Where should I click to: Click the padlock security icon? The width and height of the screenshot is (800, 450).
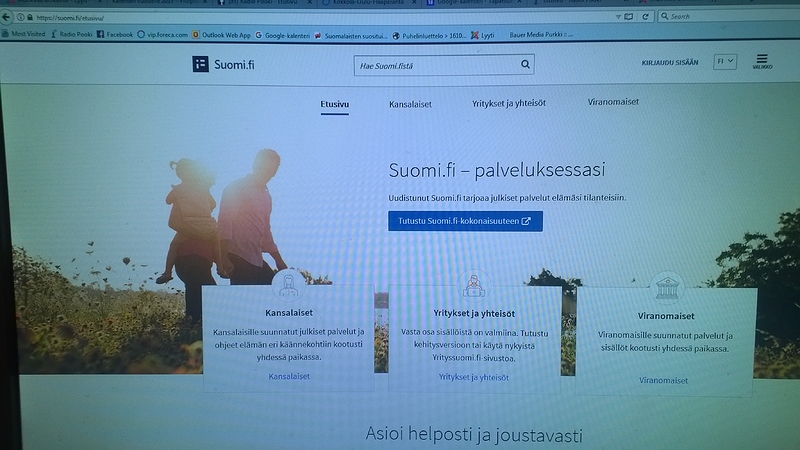click(x=30, y=17)
